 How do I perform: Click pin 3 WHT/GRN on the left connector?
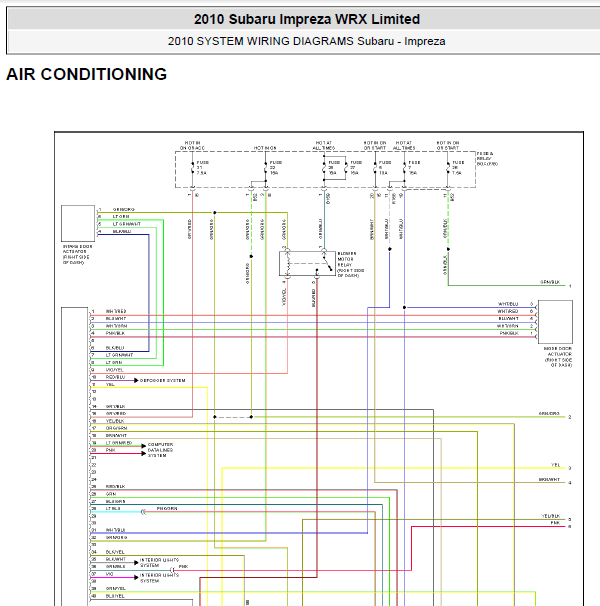[116, 326]
